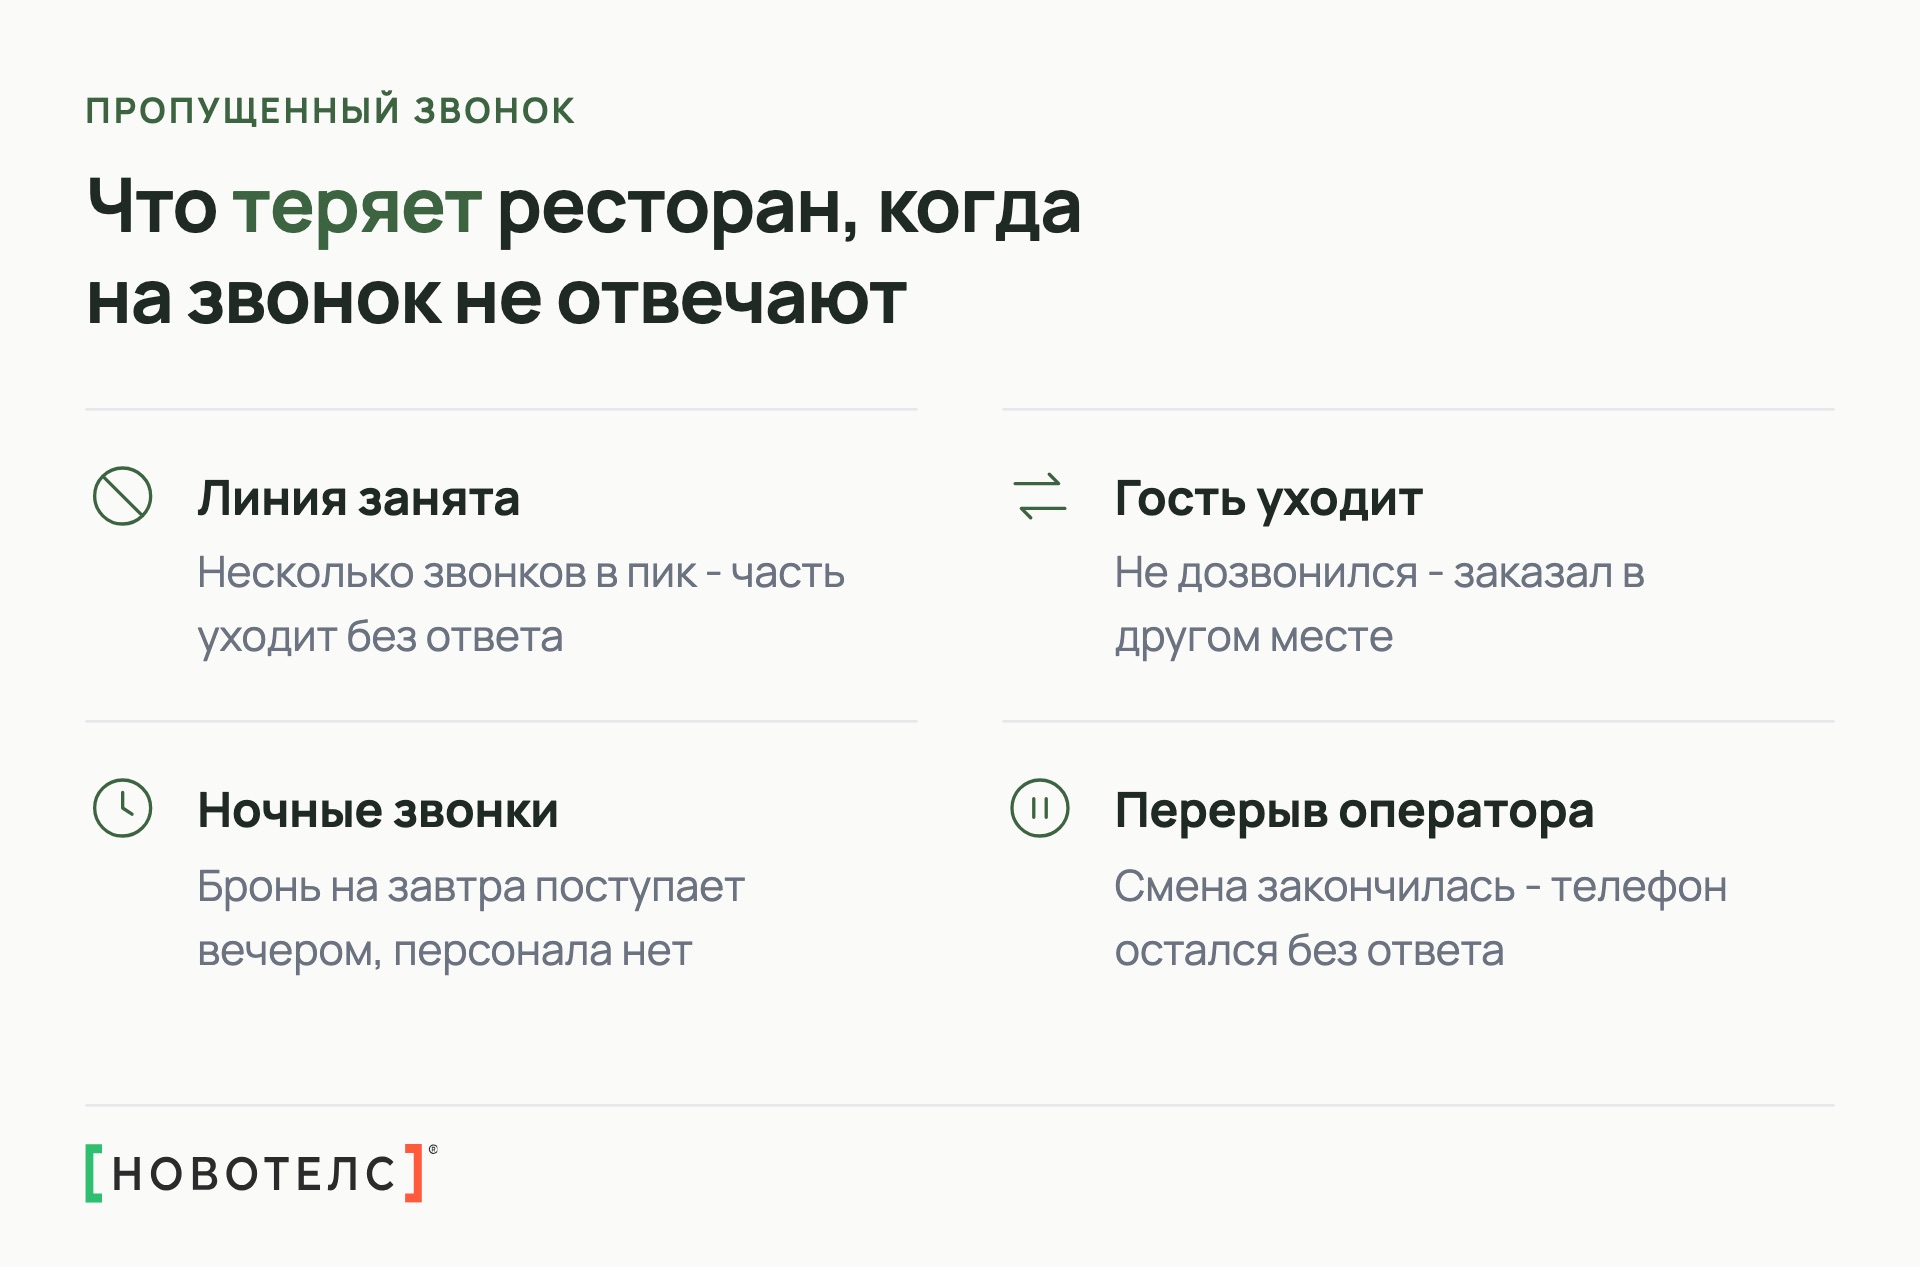This screenshot has height=1267, width=1920.
Task: Click the text Не дозвонился - заказал в
Action: (1380, 573)
